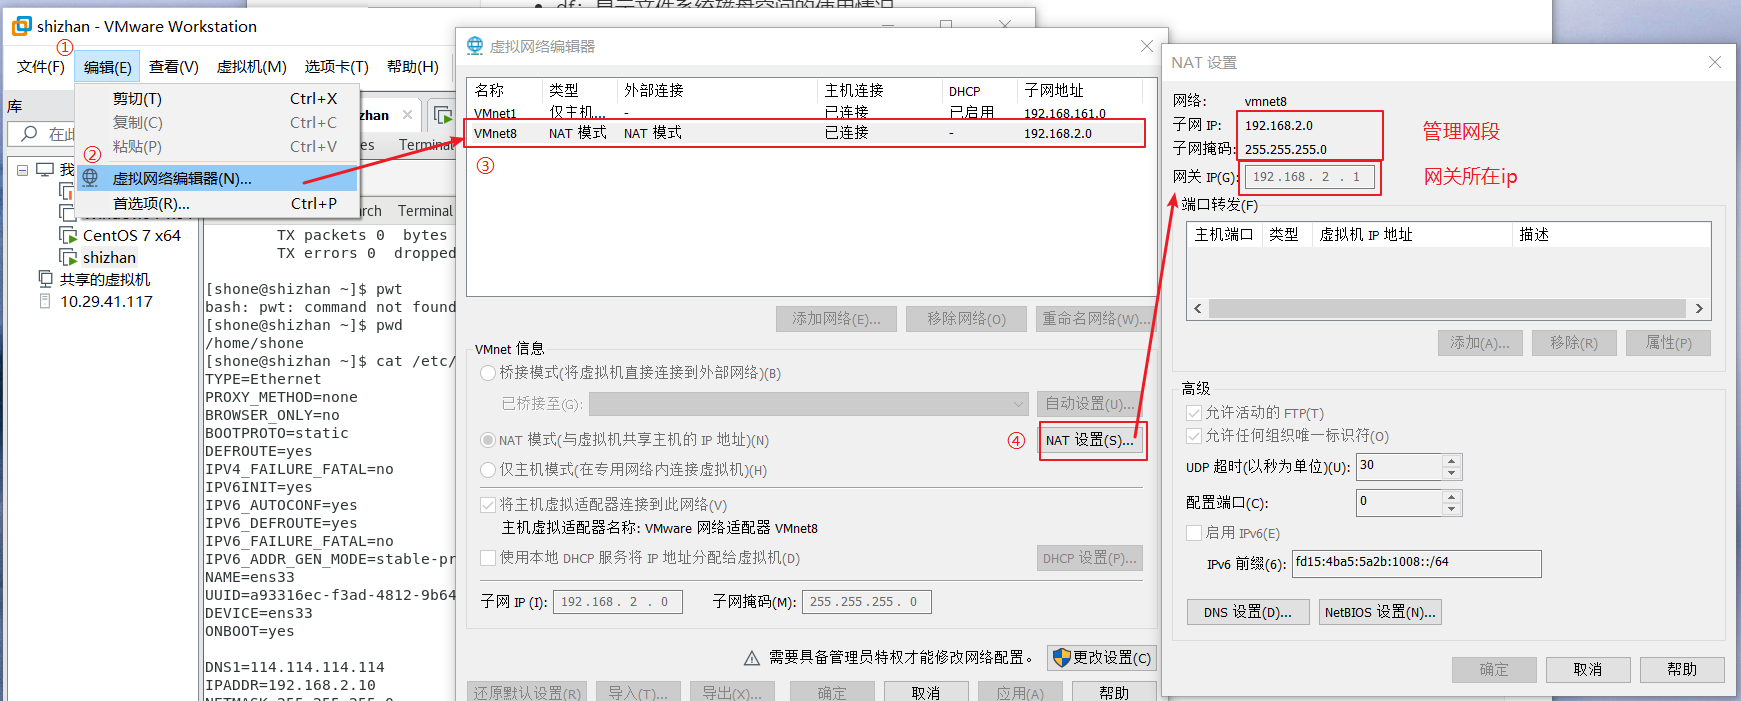Click the 添加网络(E)... button

836,319
